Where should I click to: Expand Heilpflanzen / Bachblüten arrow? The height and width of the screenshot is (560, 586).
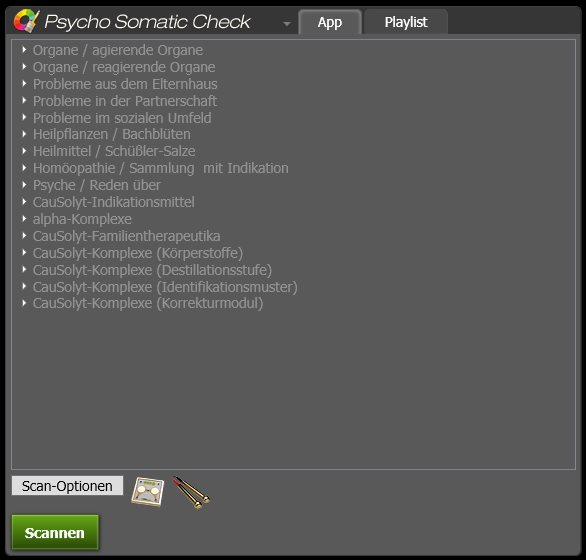(x=24, y=134)
